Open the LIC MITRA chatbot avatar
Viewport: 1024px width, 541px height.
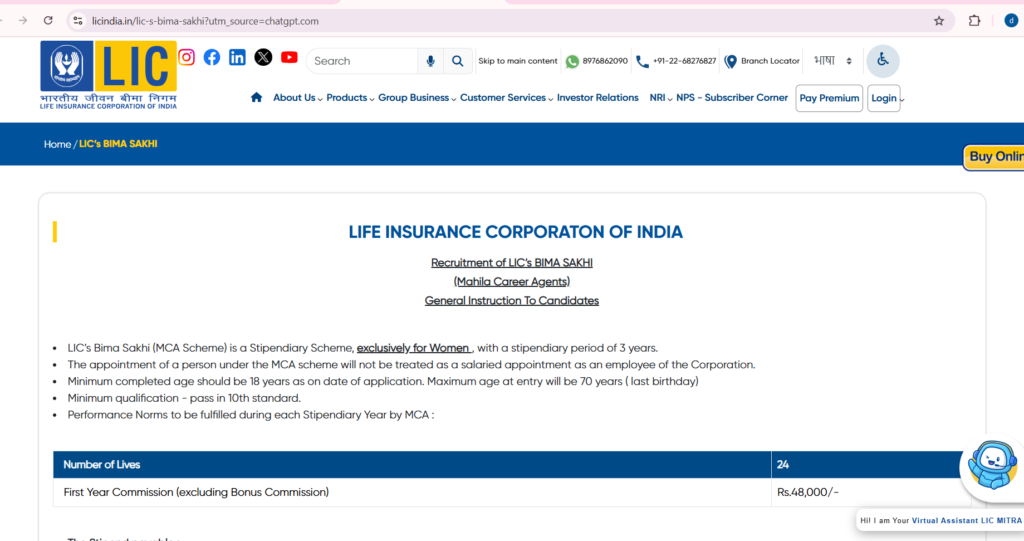pos(992,465)
